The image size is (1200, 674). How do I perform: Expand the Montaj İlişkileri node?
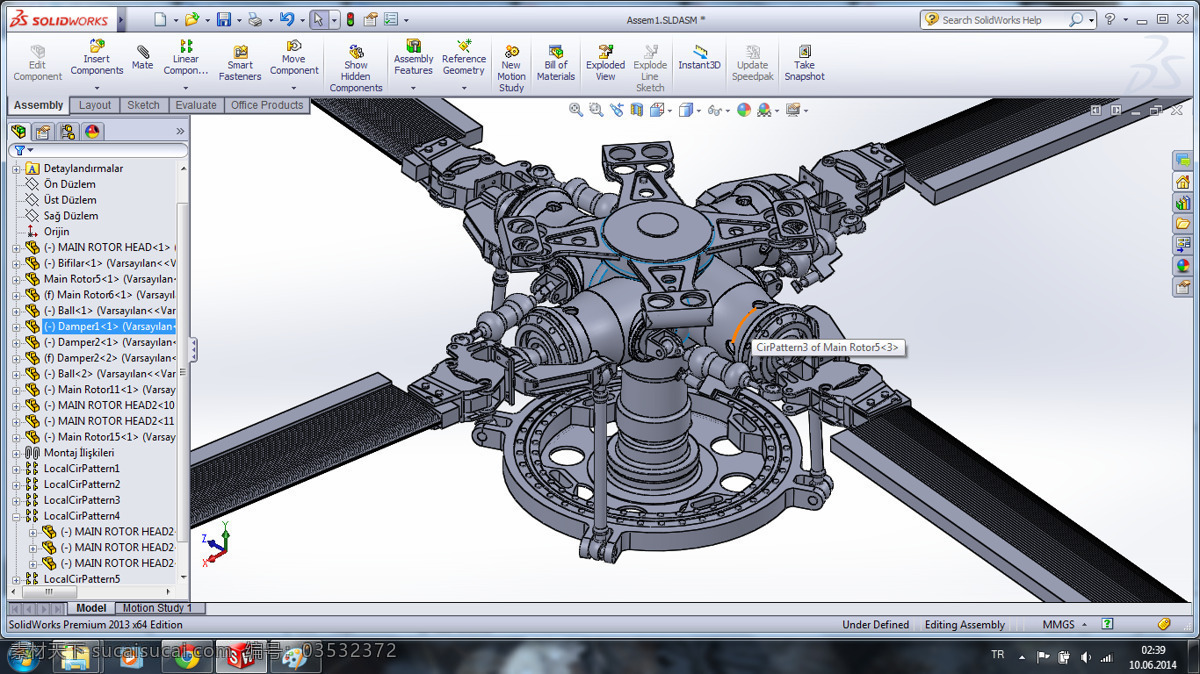tap(16, 453)
